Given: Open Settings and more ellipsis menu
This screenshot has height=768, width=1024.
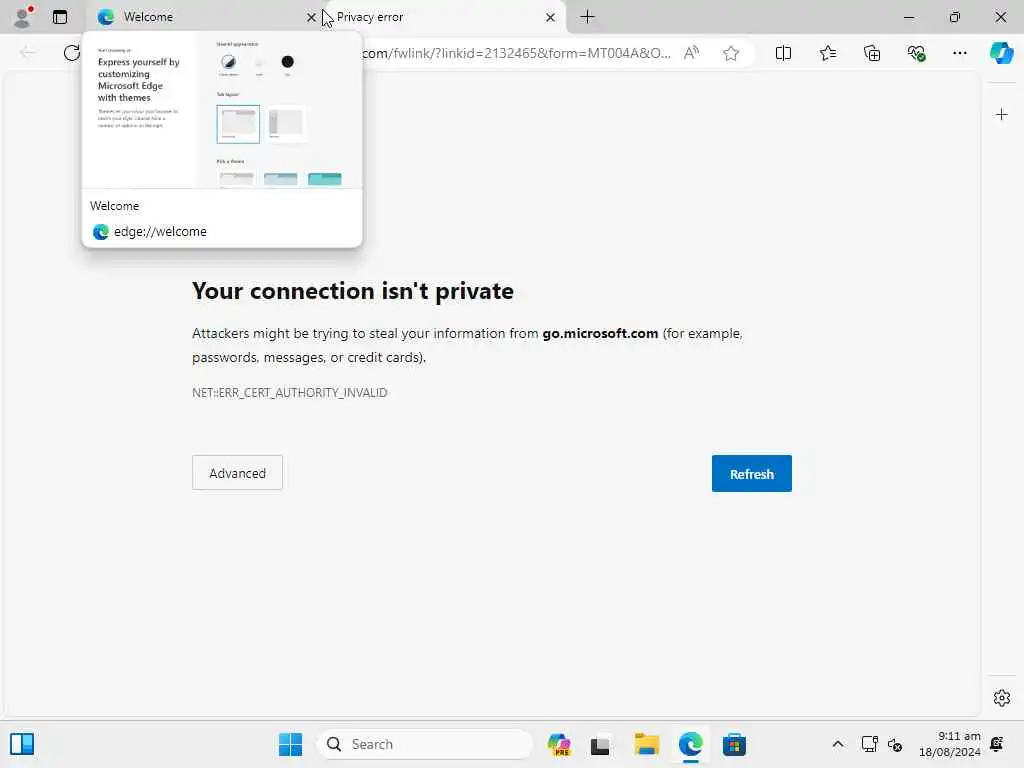Looking at the screenshot, I should click(959, 53).
